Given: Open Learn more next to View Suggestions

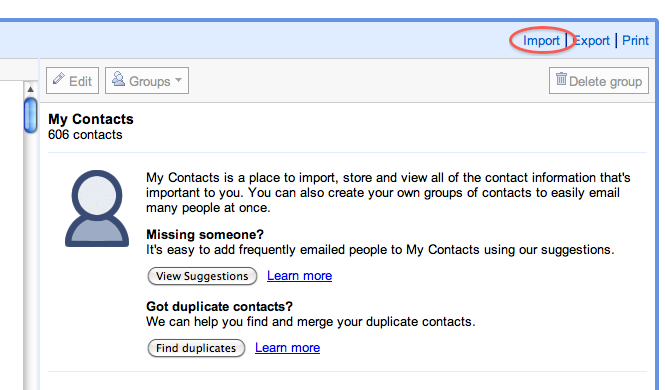Looking at the screenshot, I should tap(299, 276).
